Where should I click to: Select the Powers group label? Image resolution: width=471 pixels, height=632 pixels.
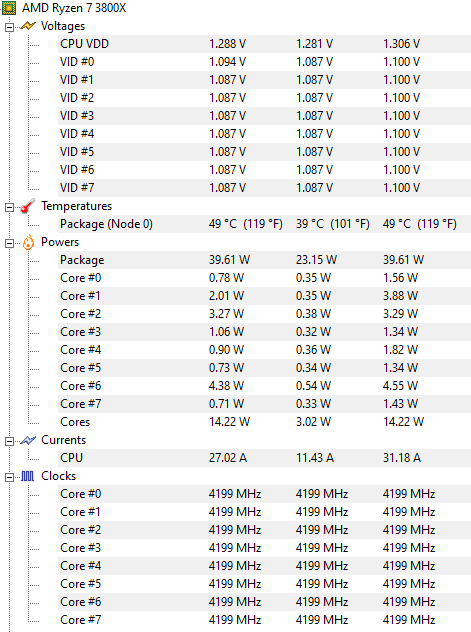[60, 242]
